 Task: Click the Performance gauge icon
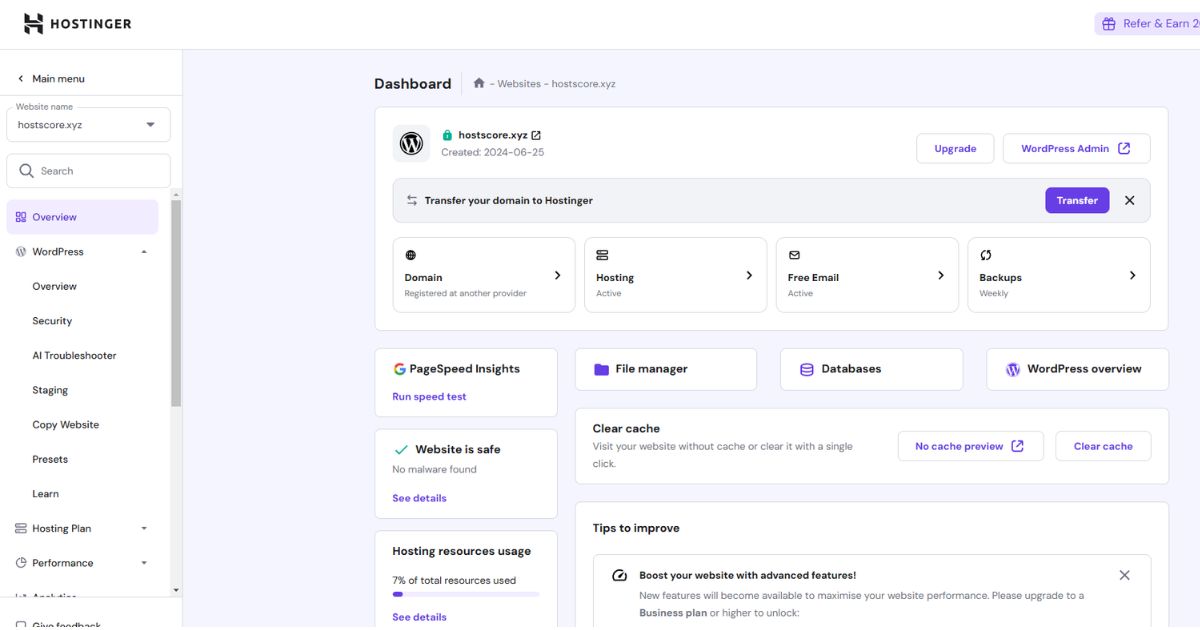(x=21, y=563)
